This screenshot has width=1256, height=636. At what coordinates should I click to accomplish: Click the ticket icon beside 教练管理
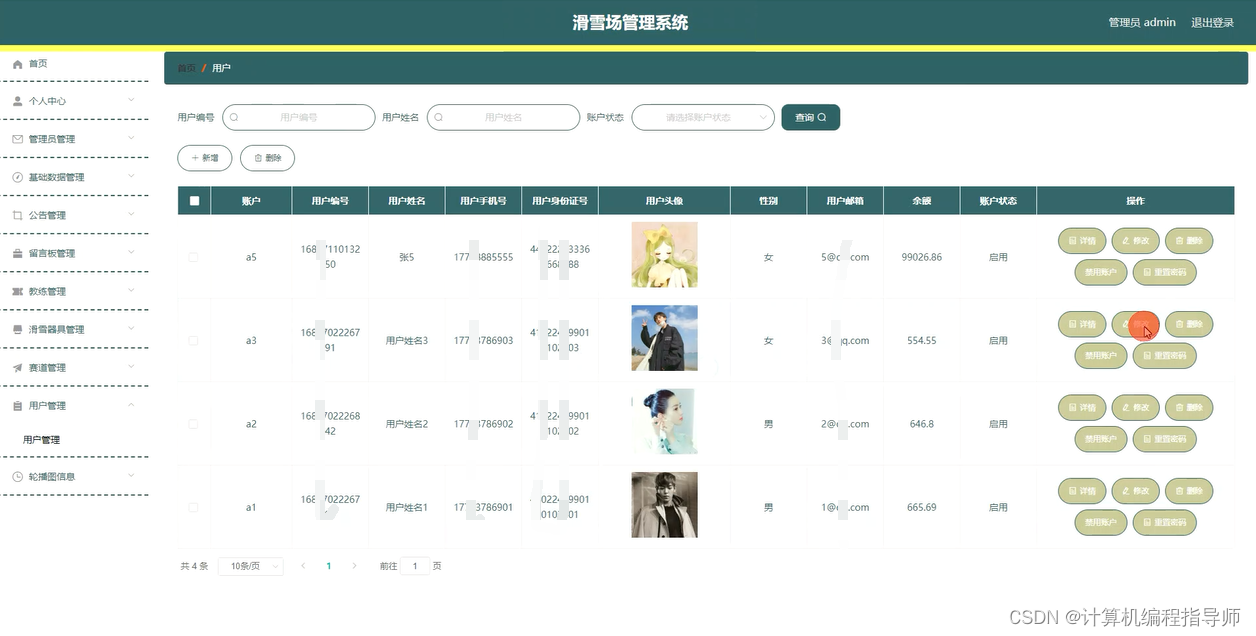[17, 291]
